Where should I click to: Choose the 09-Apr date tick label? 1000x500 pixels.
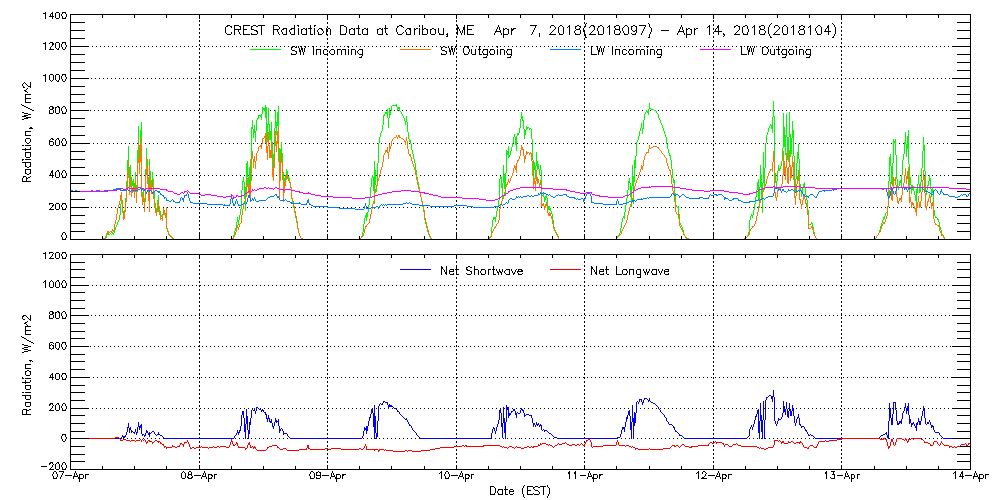tap(329, 478)
